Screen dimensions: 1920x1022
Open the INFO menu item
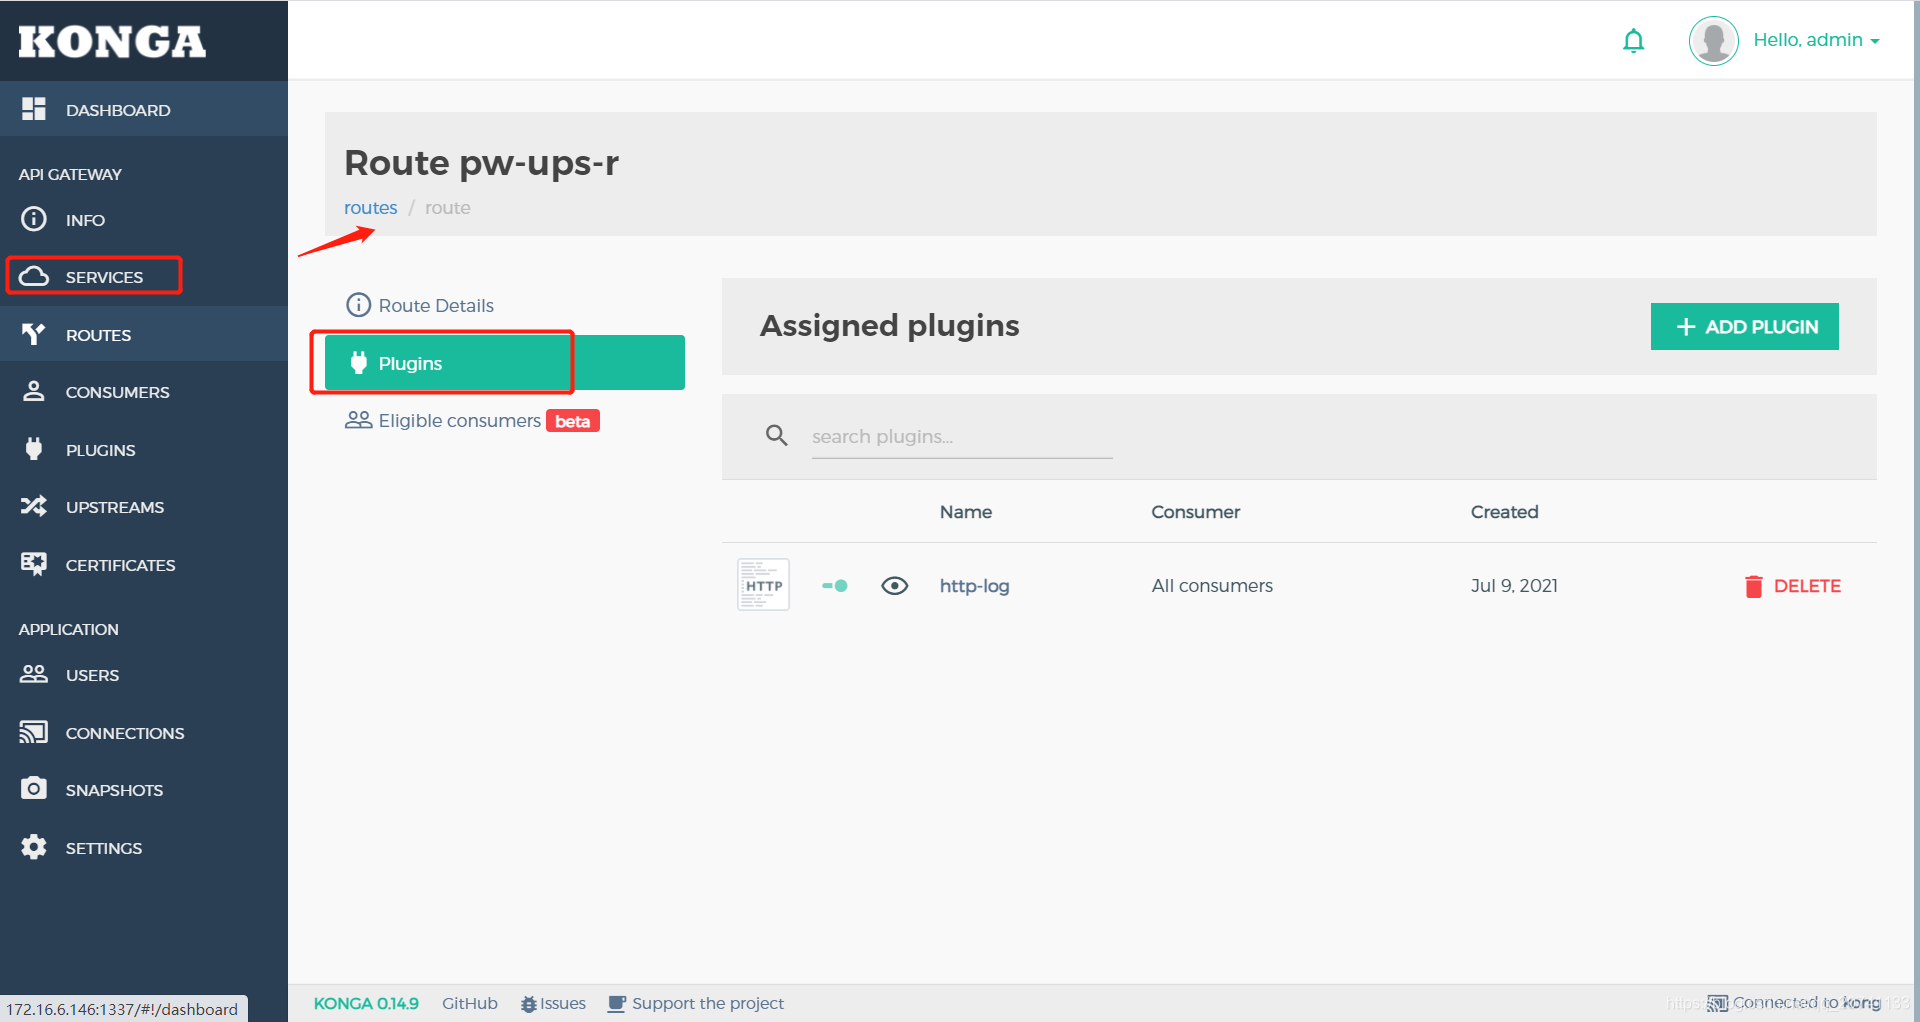tap(144, 220)
